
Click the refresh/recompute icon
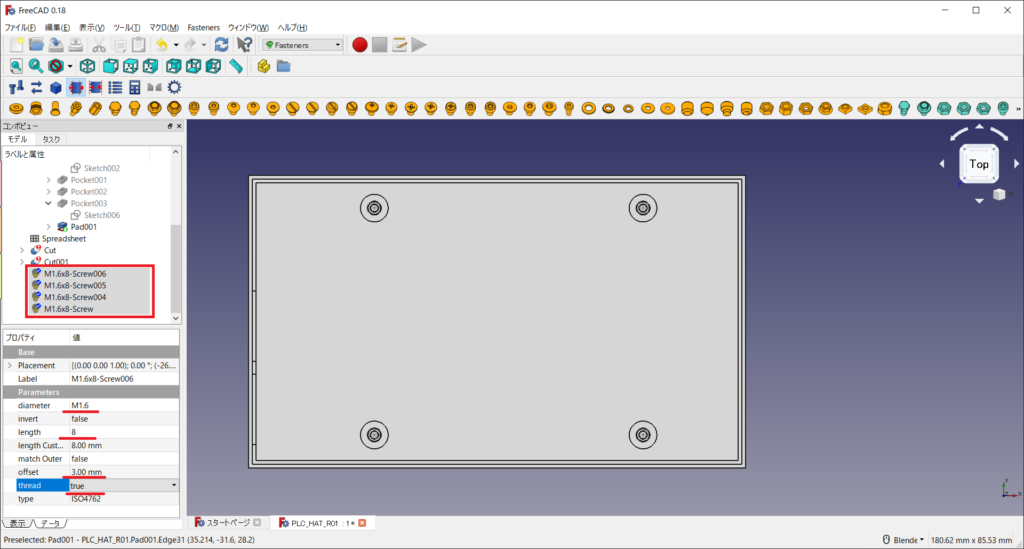(221, 45)
